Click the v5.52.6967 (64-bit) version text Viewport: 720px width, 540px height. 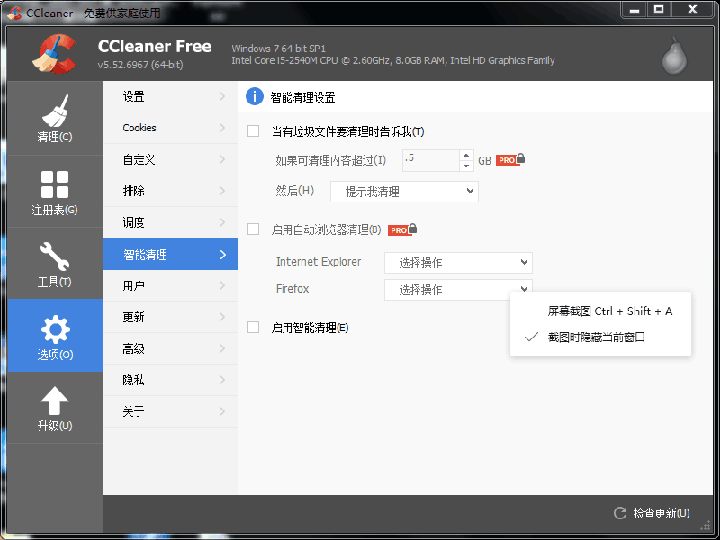point(141,65)
